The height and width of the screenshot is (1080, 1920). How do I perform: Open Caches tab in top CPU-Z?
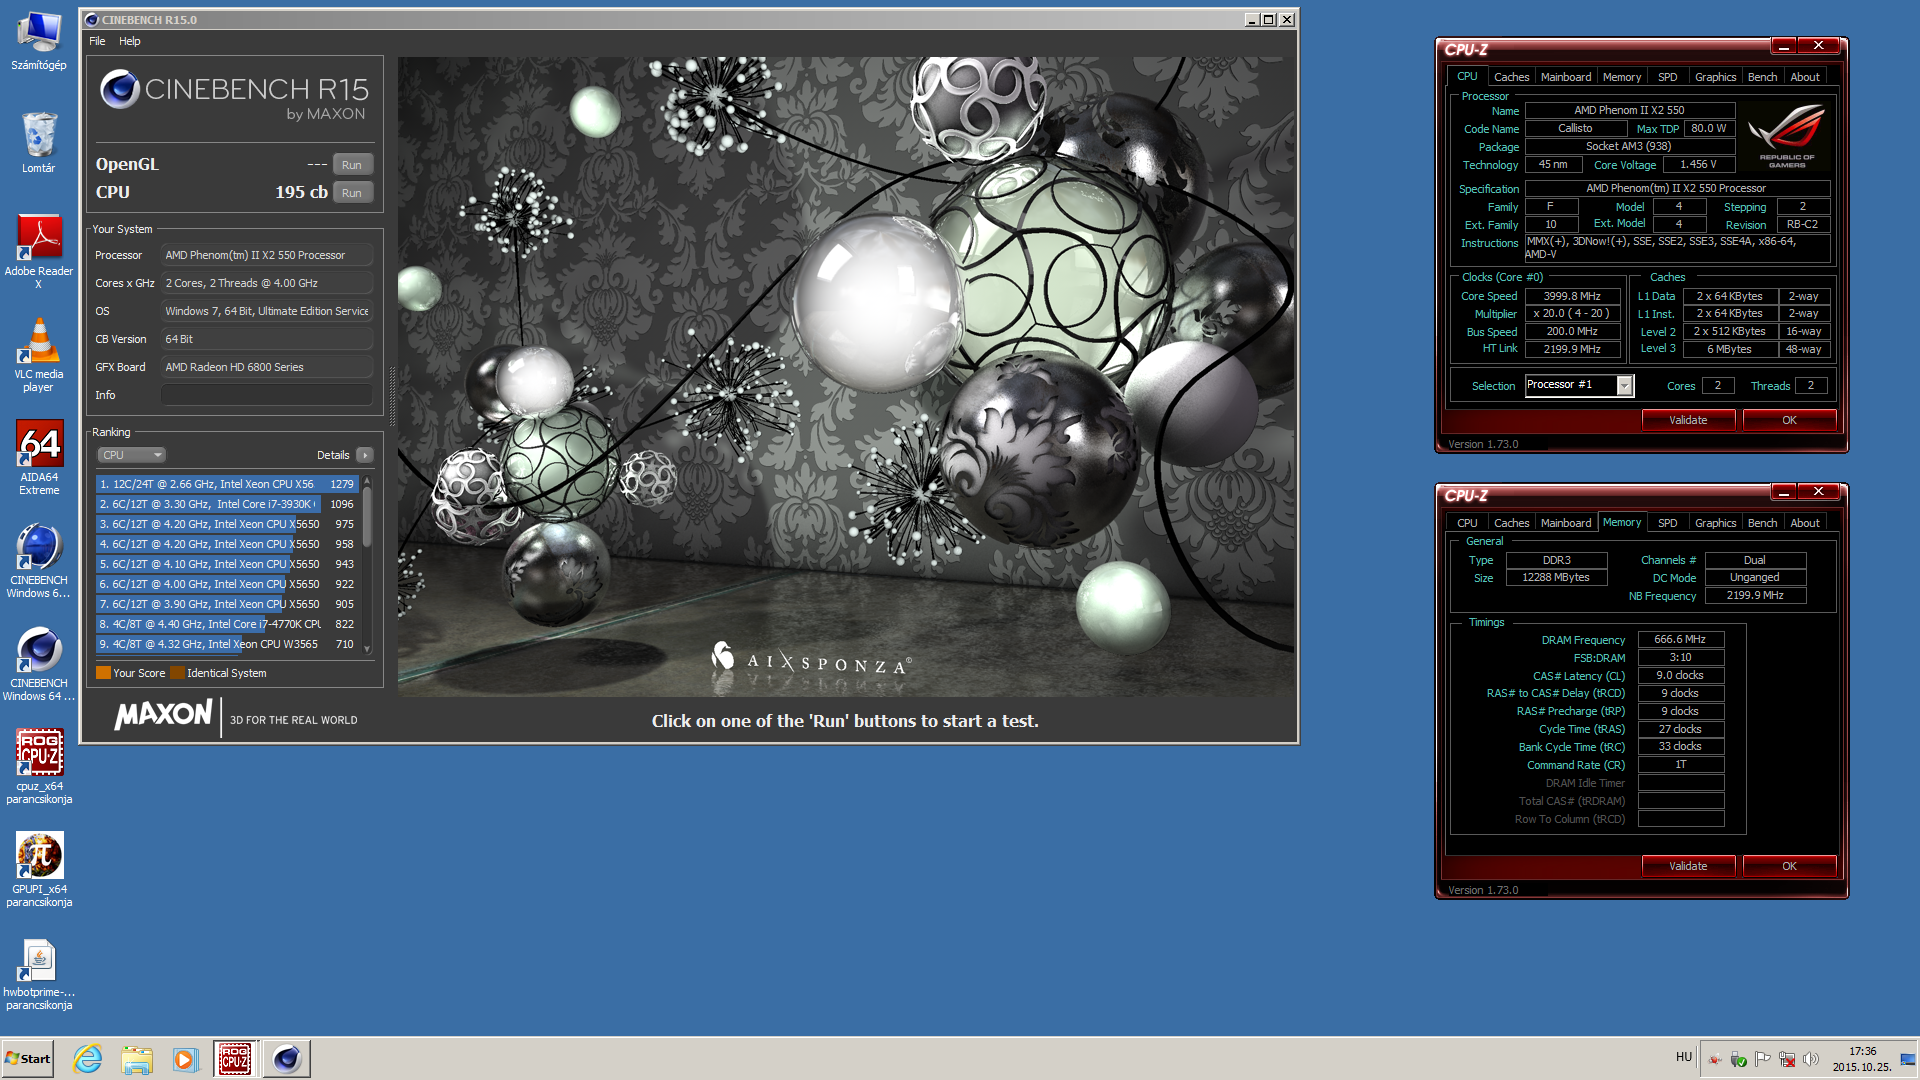pyautogui.click(x=1511, y=77)
